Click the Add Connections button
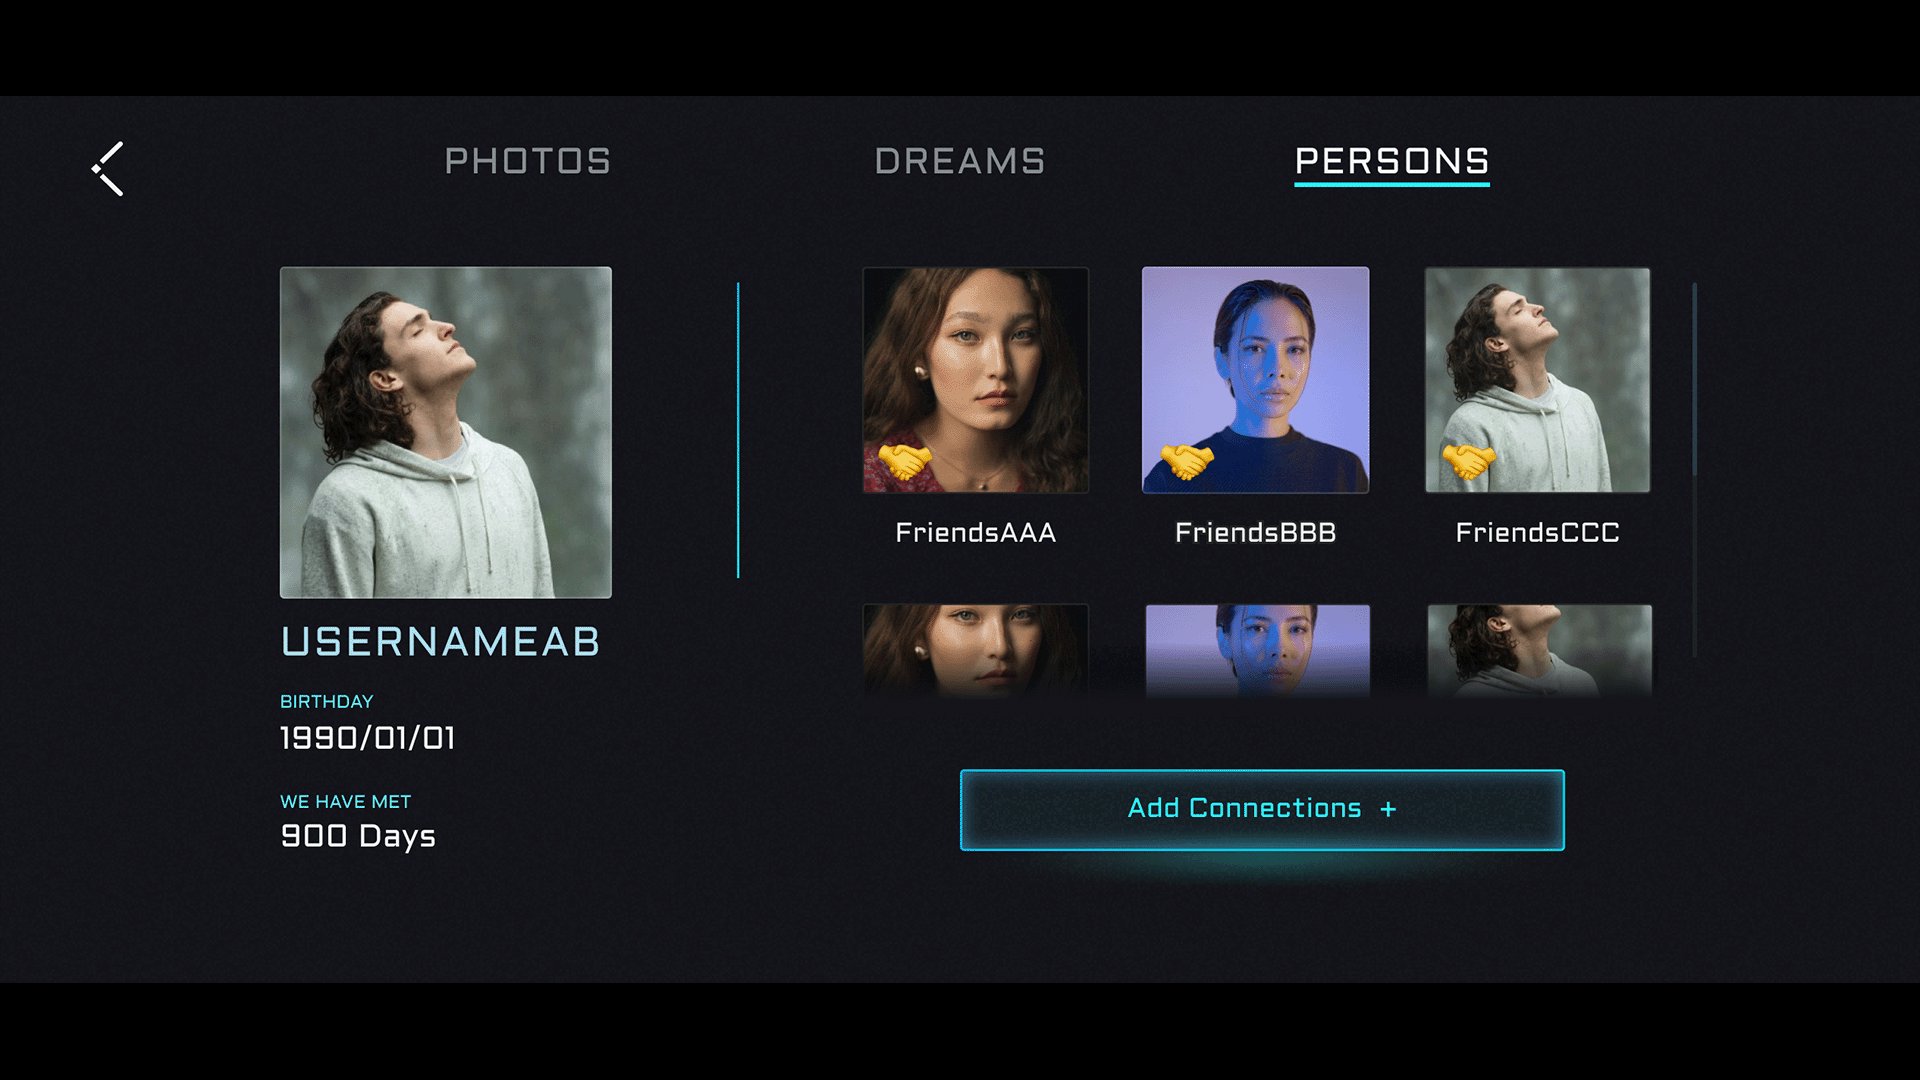1920x1080 pixels. click(1262, 810)
